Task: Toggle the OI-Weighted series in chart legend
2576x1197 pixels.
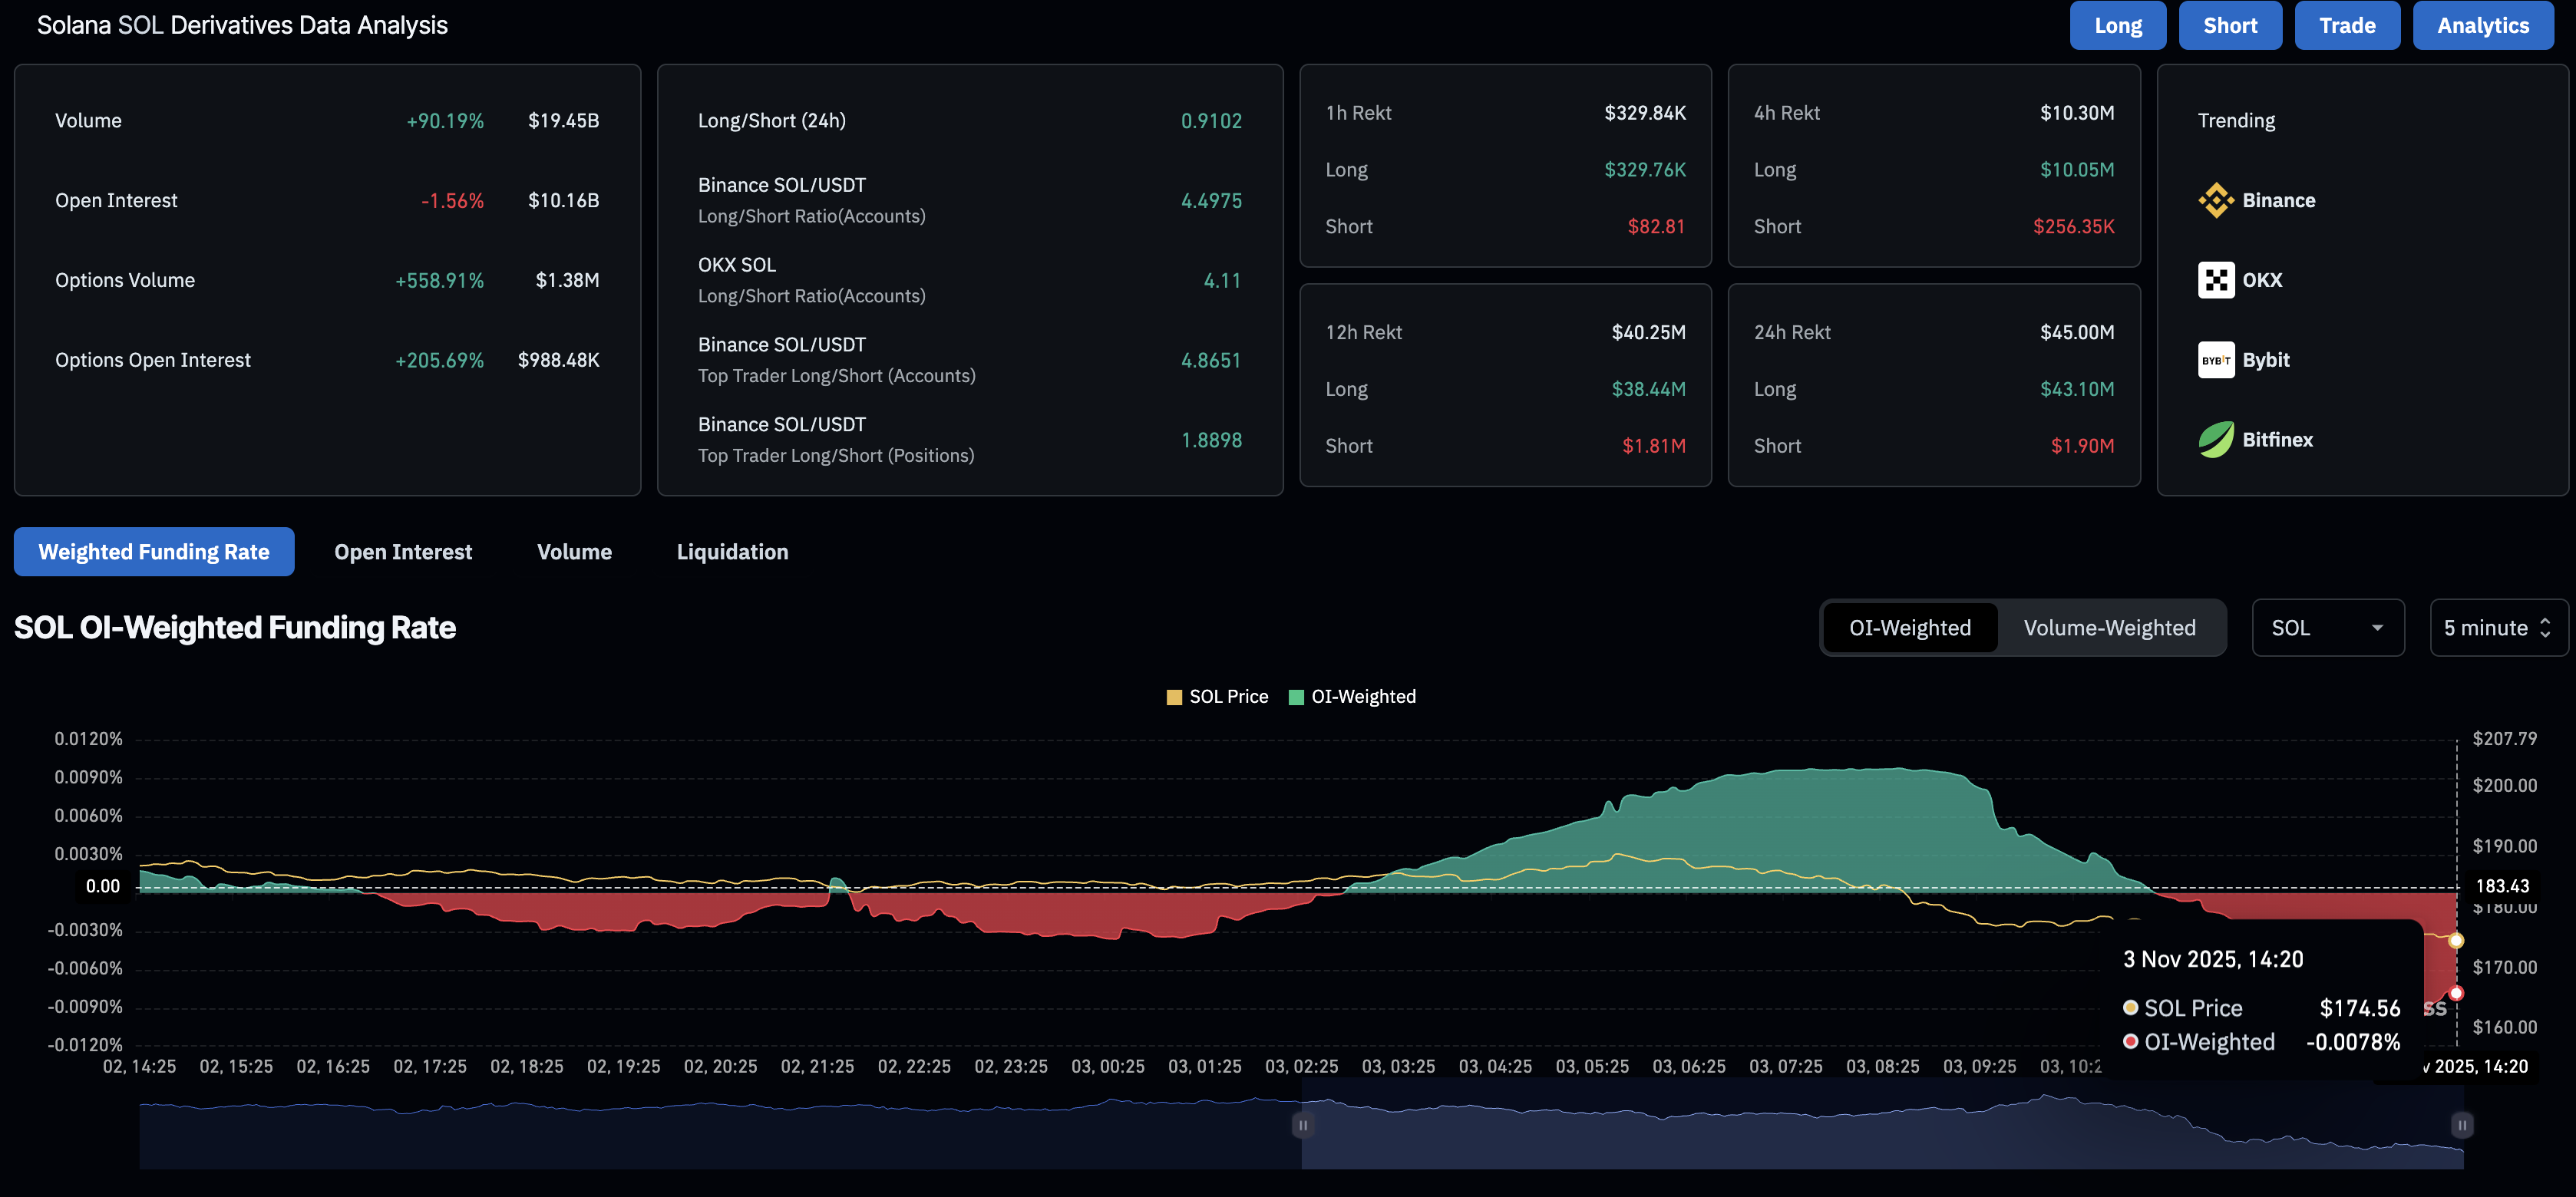Action: pos(1362,697)
